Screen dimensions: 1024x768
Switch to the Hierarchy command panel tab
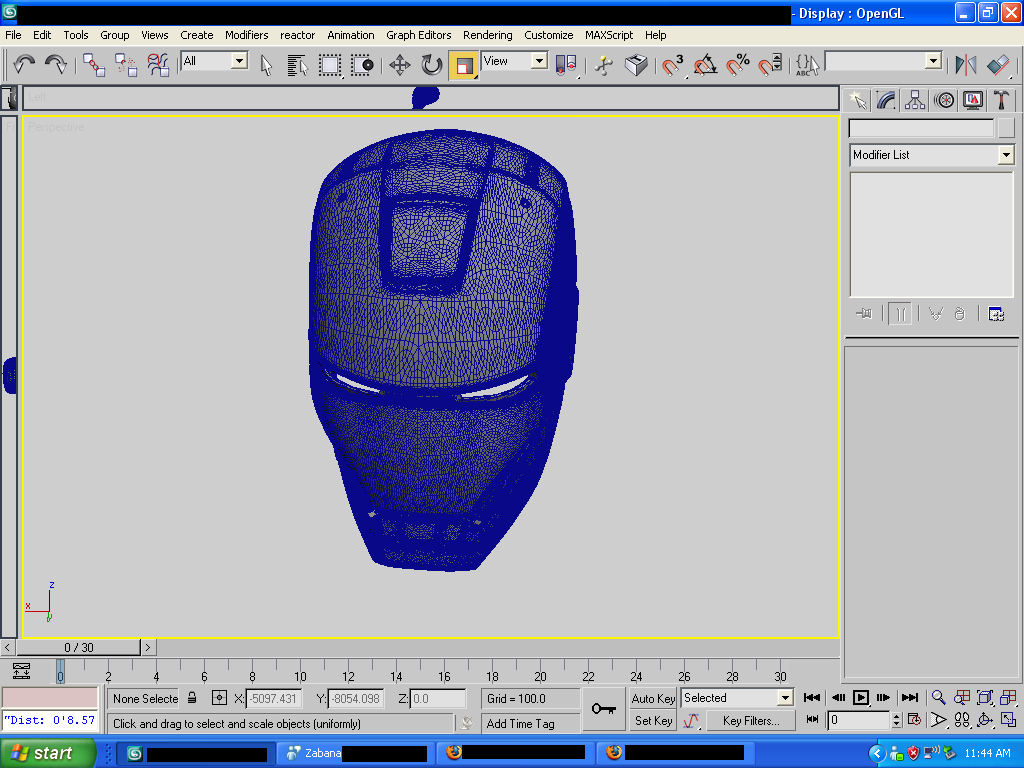(x=915, y=100)
